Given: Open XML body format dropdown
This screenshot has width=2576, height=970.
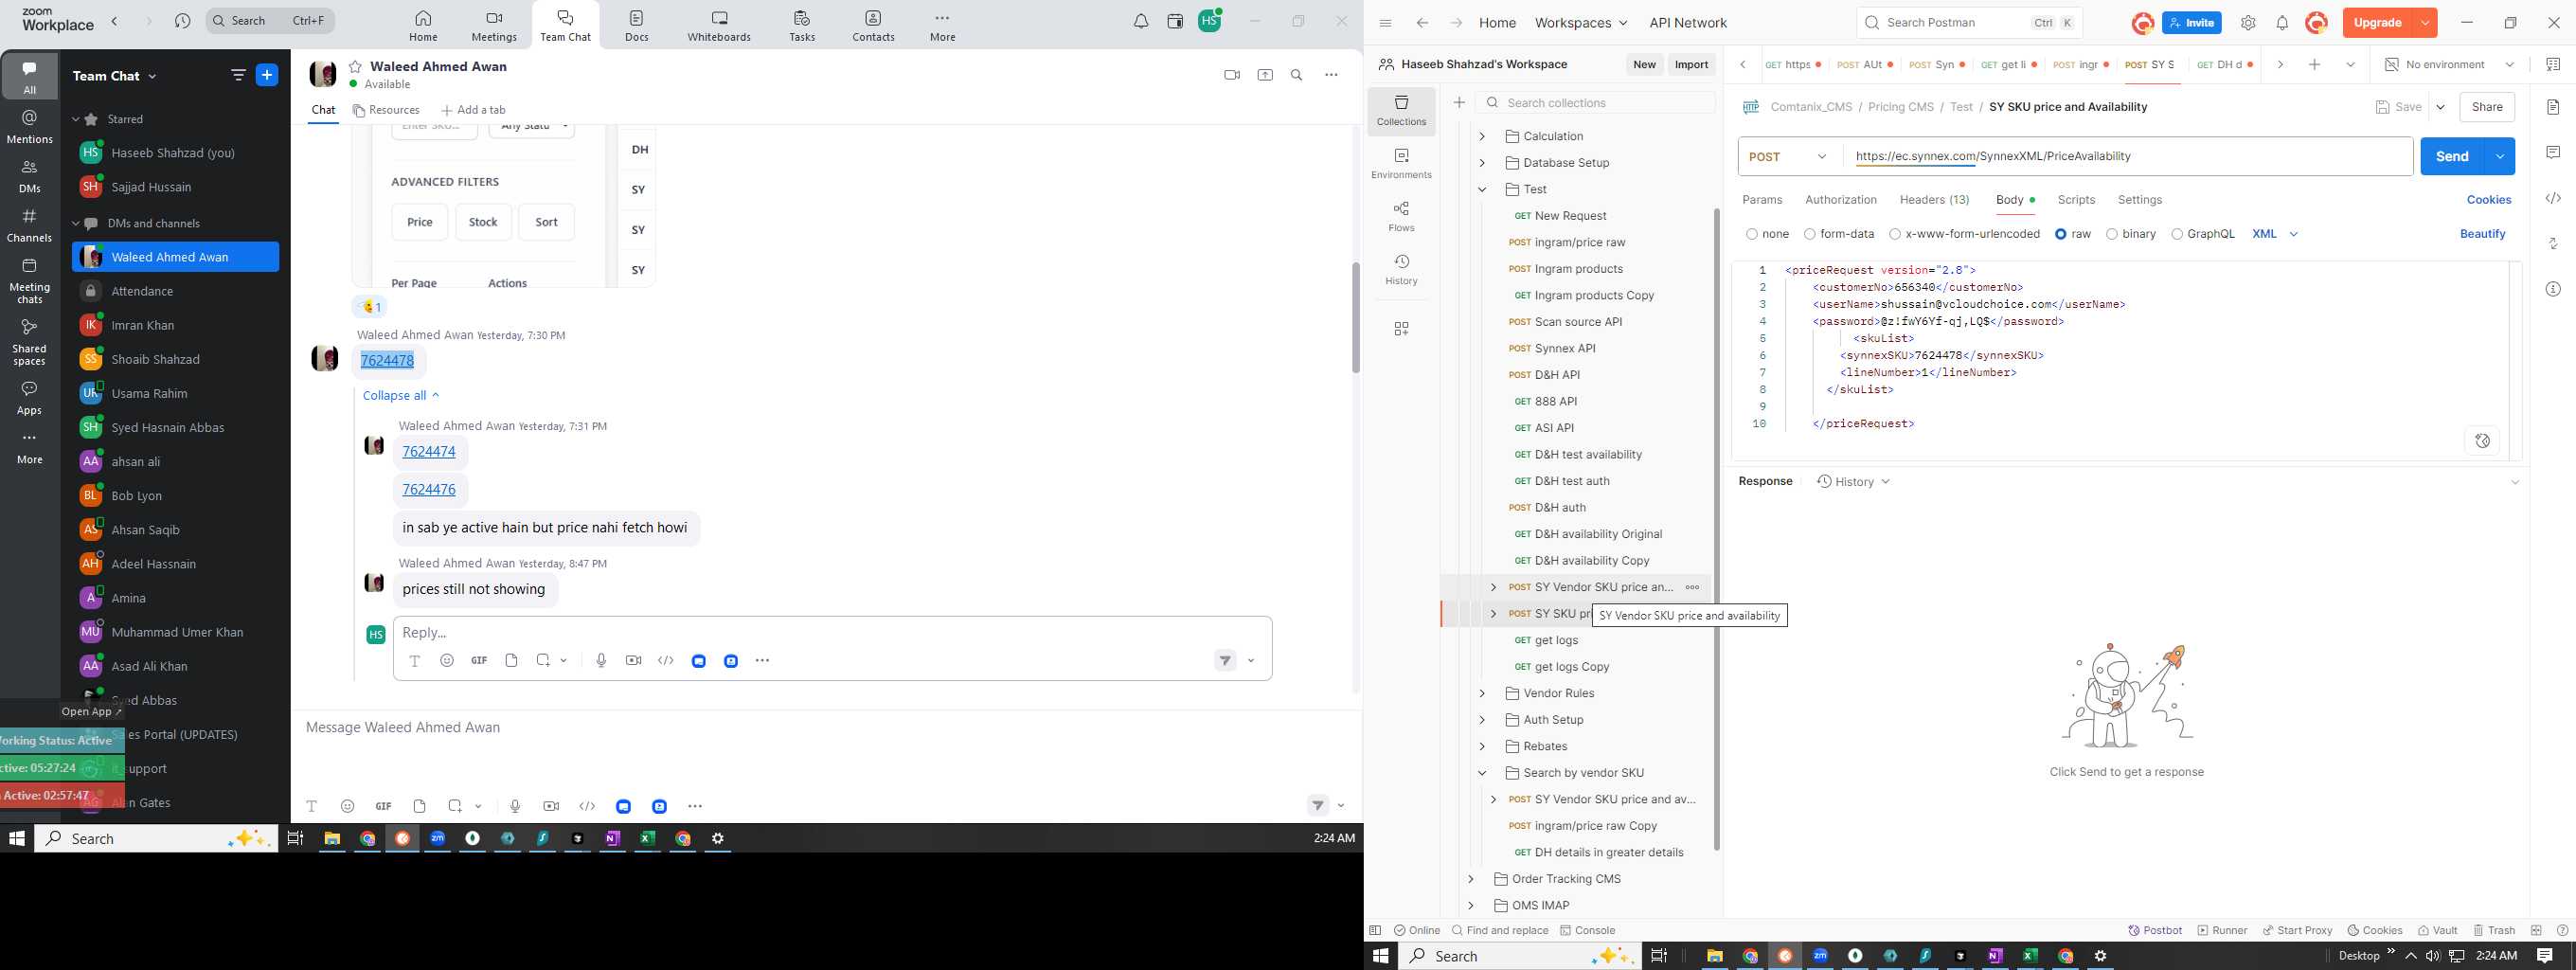Looking at the screenshot, I should (x=2275, y=234).
